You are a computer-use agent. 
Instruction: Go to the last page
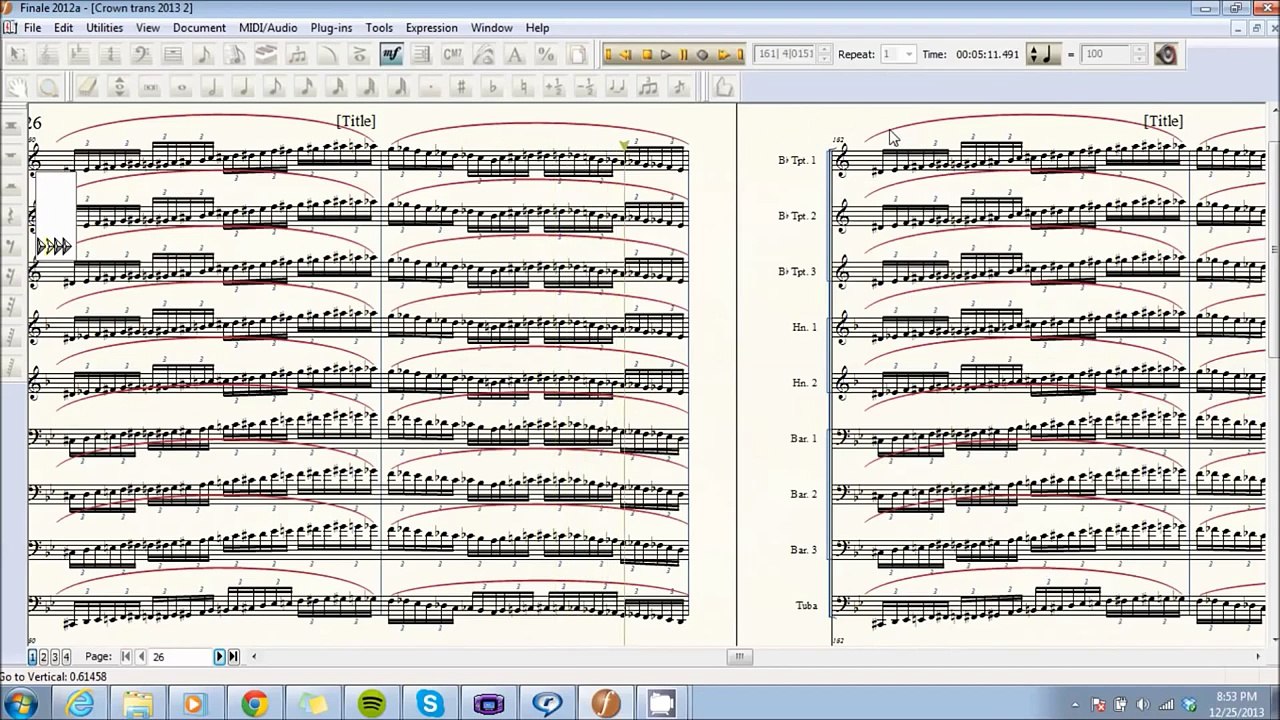tap(233, 657)
